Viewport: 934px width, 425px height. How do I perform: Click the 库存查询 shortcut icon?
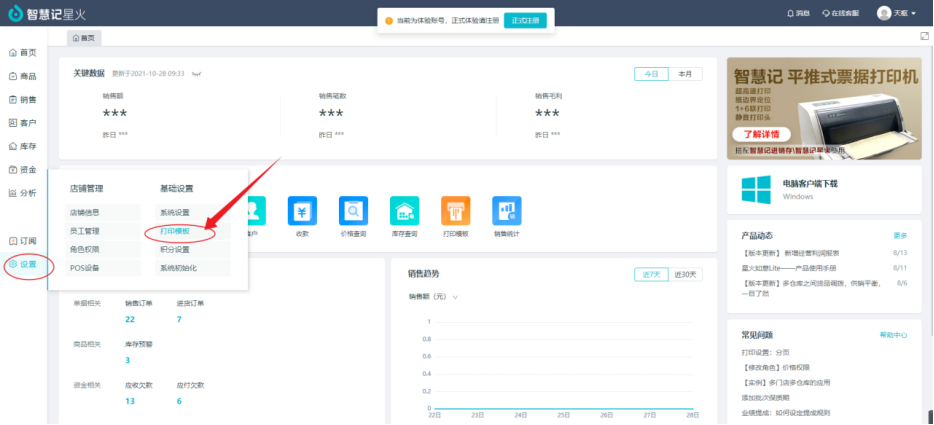click(404, 210)
